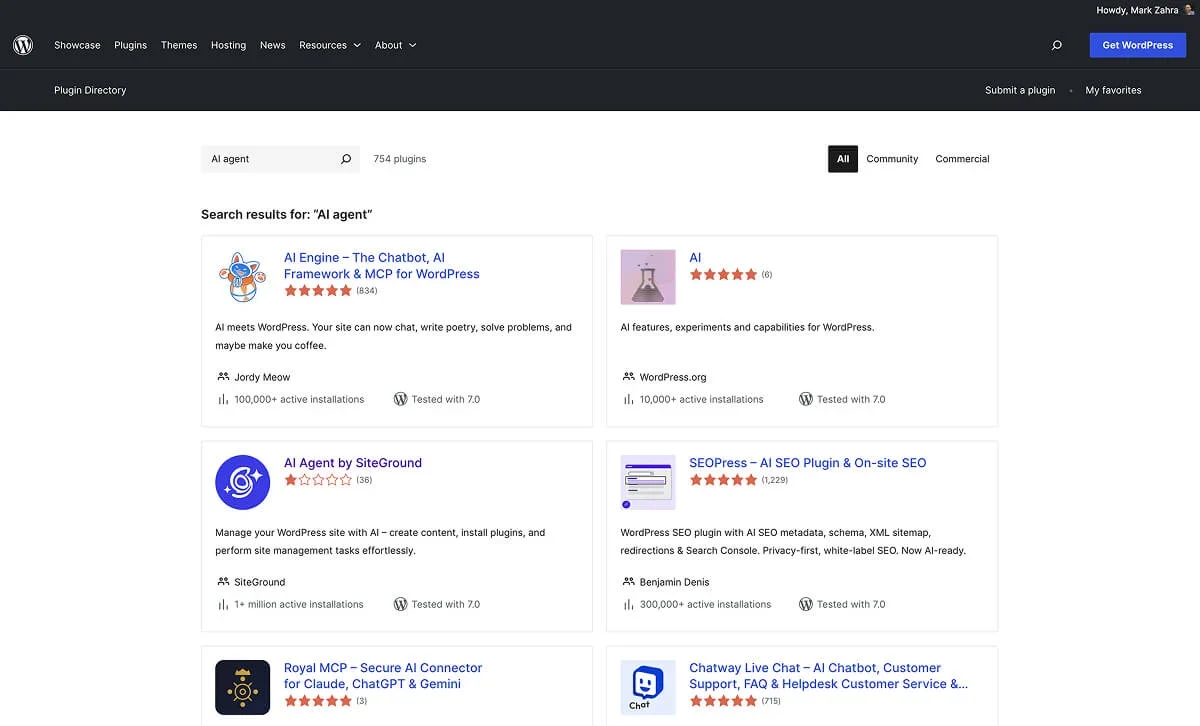Image resolution: width=1200 pixels, height=726 pixels.
Task: Click the star rating of Chatway Live Chat
Action: [723, 701]
